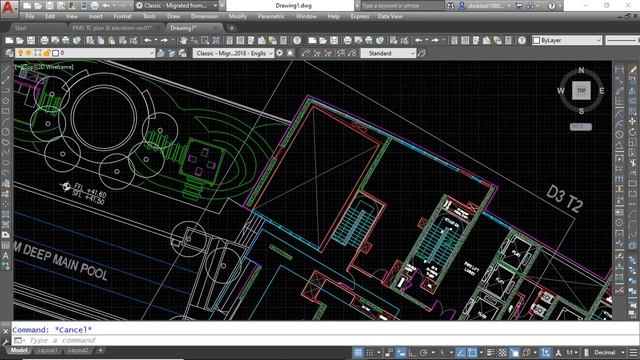Toggle Object Snap Tracking in status bar
Viewport: 640px width, 360px height.
pos(460,352)
